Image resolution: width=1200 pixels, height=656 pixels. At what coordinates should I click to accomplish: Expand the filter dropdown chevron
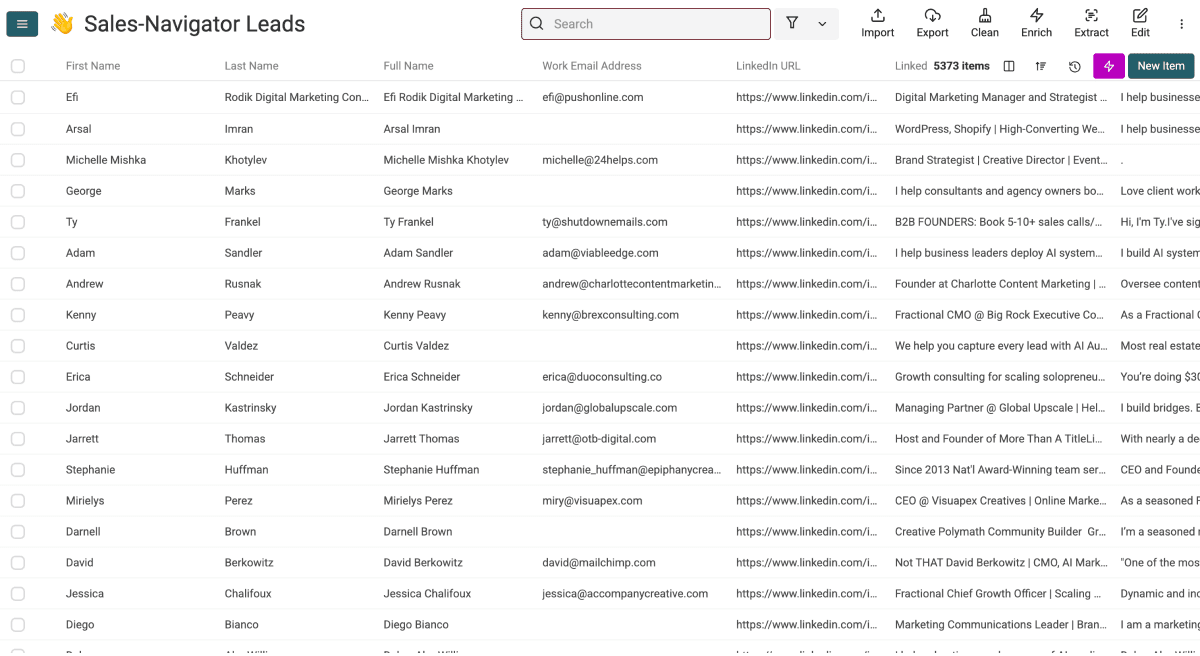pyautogui.click(x=822, y=24)
